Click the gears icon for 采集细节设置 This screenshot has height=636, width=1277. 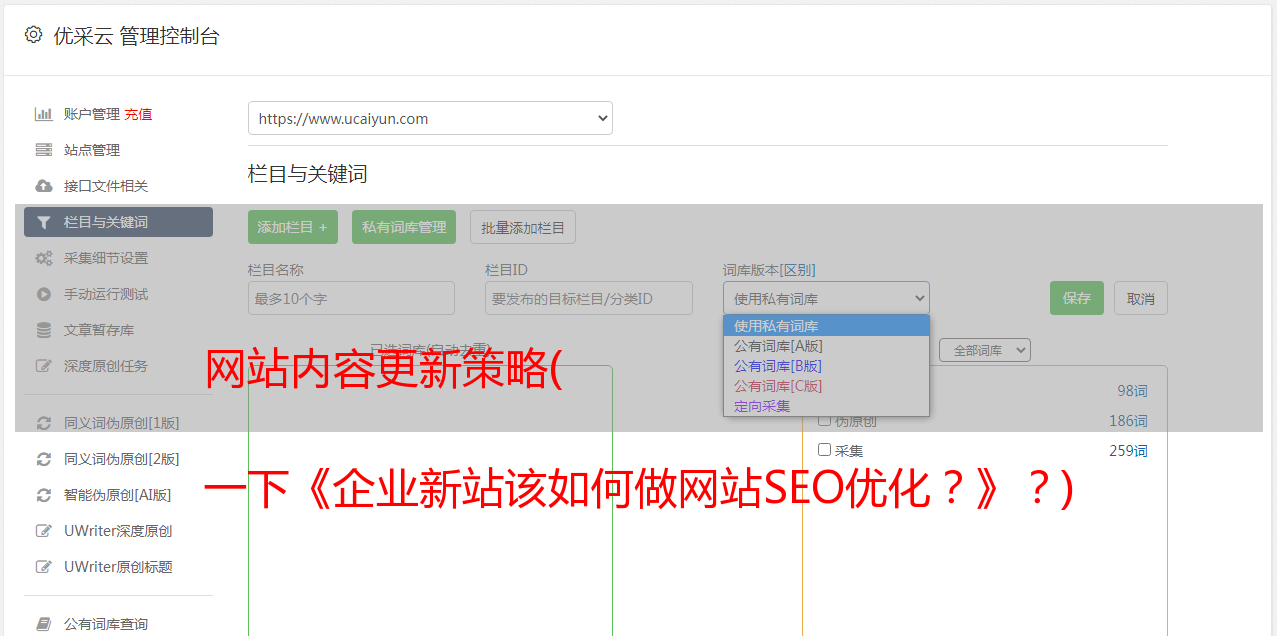click(x=44, y=258)
